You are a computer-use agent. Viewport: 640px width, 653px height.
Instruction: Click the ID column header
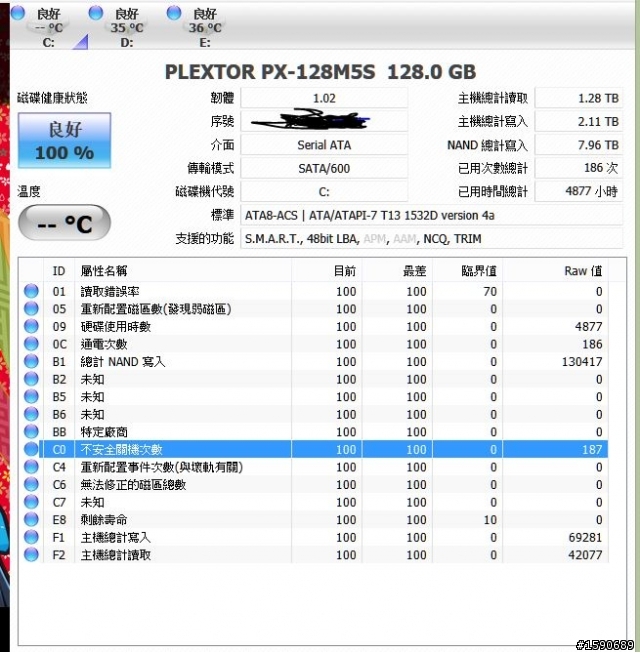point(59,271)
